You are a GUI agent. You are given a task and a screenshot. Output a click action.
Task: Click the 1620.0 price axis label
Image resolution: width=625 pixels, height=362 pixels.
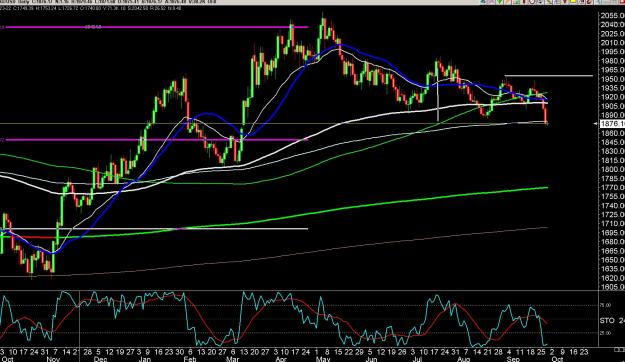[x=613, y=278]
